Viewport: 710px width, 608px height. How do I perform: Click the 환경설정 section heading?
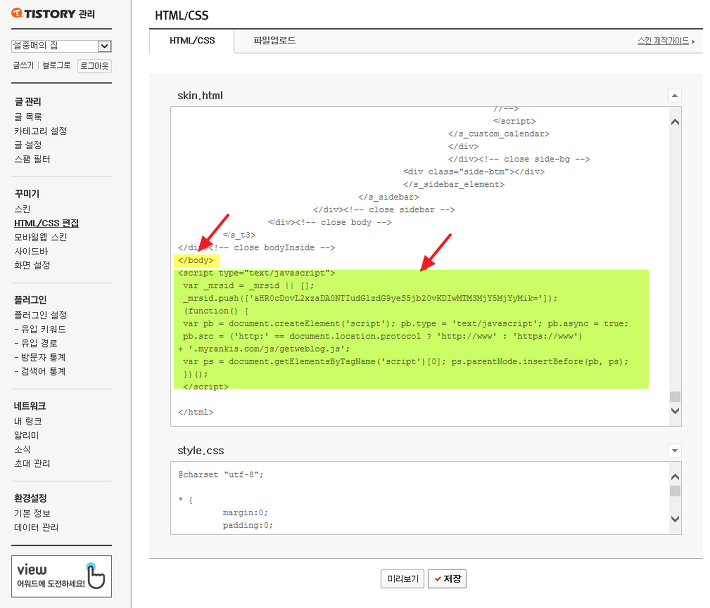(x=30, y=498)
